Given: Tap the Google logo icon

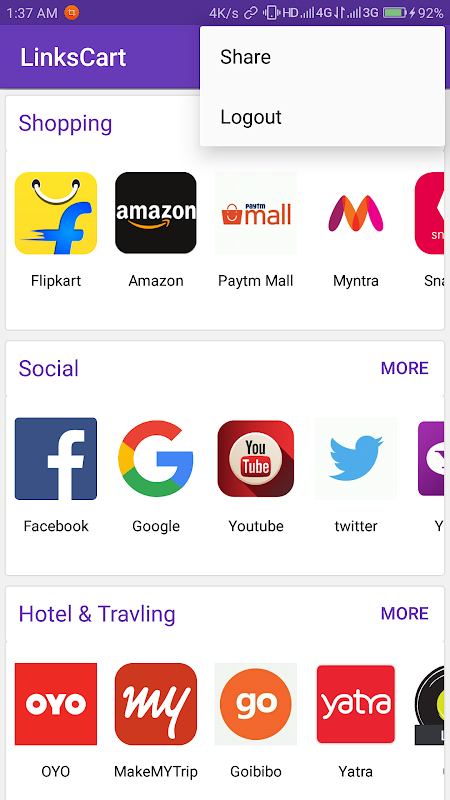Looking at the screenshot, I should click(156, 459).
